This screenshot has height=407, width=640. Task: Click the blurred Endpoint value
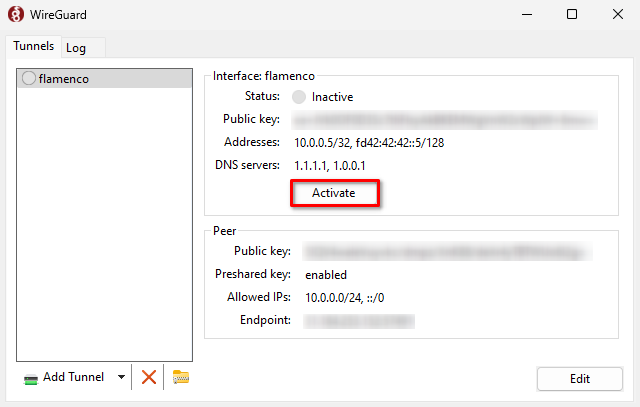359,321
